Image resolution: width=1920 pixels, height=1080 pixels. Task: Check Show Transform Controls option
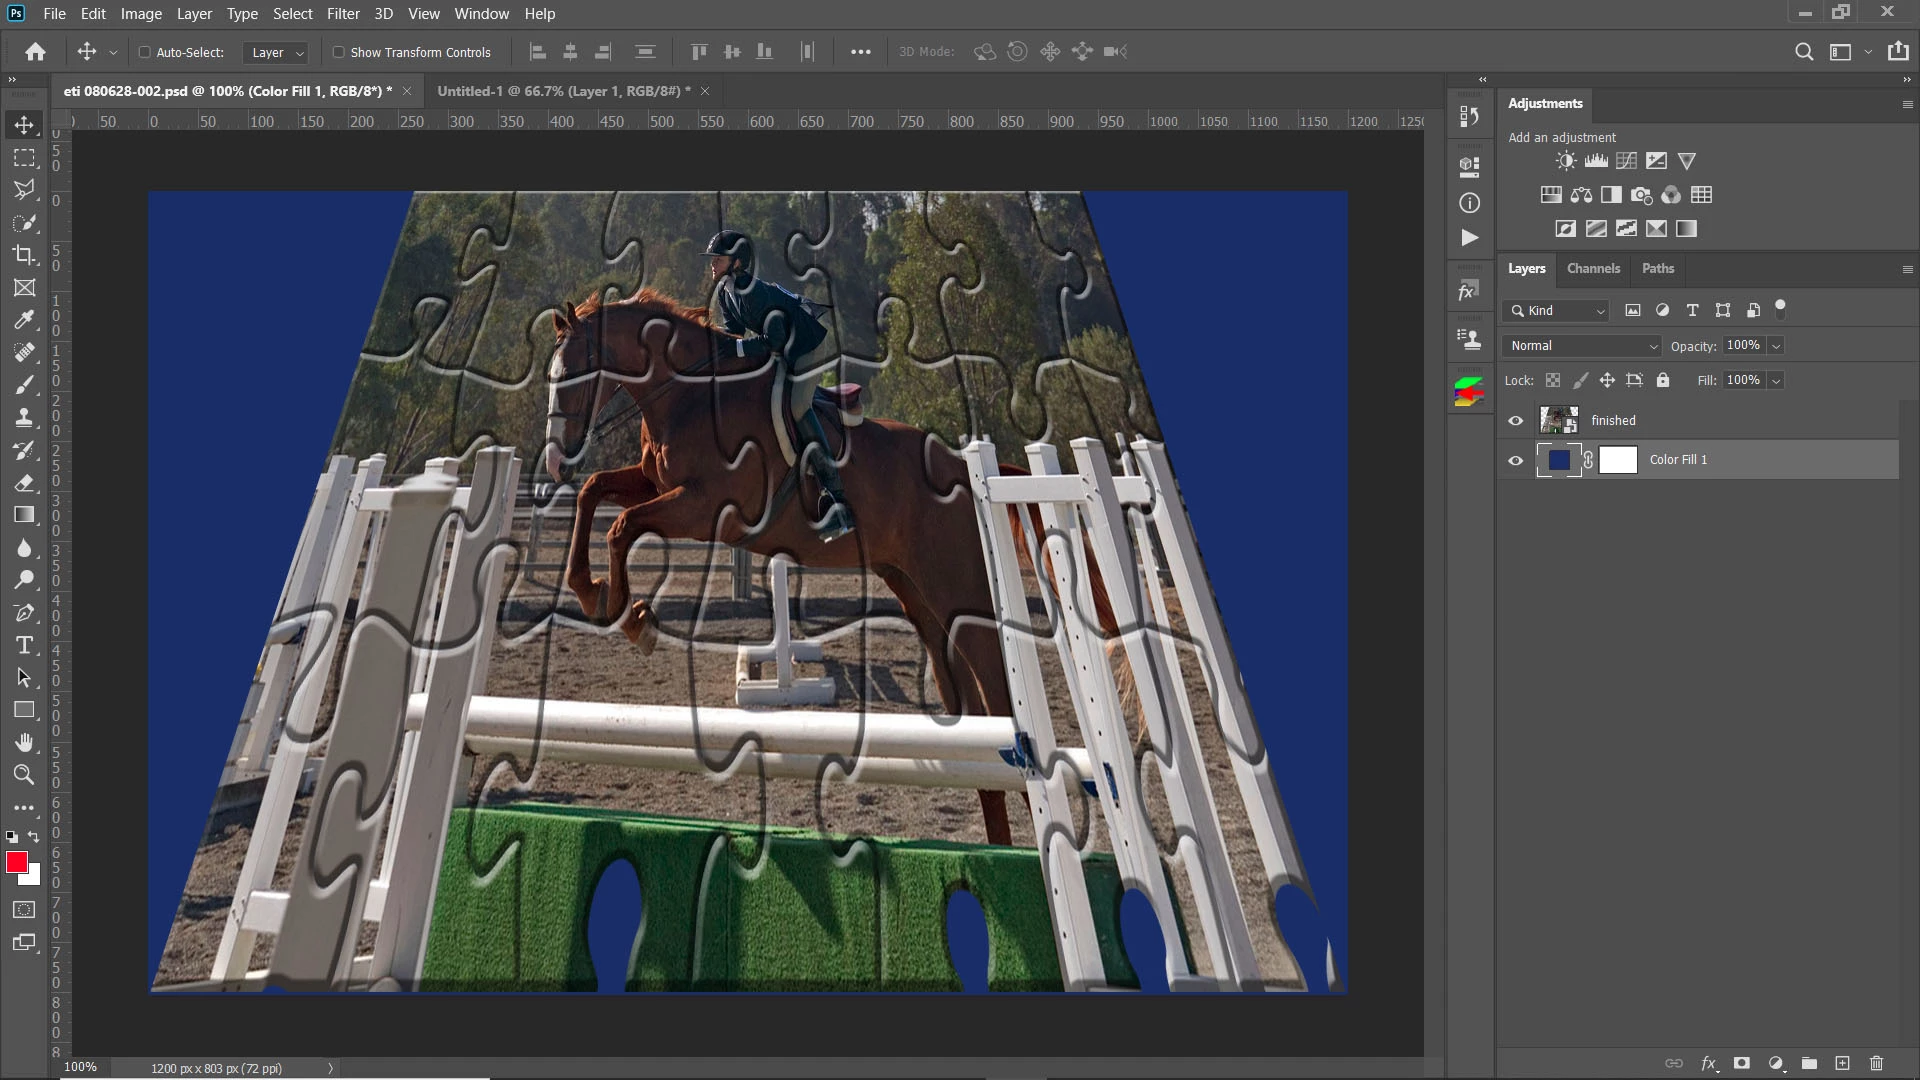338,52
